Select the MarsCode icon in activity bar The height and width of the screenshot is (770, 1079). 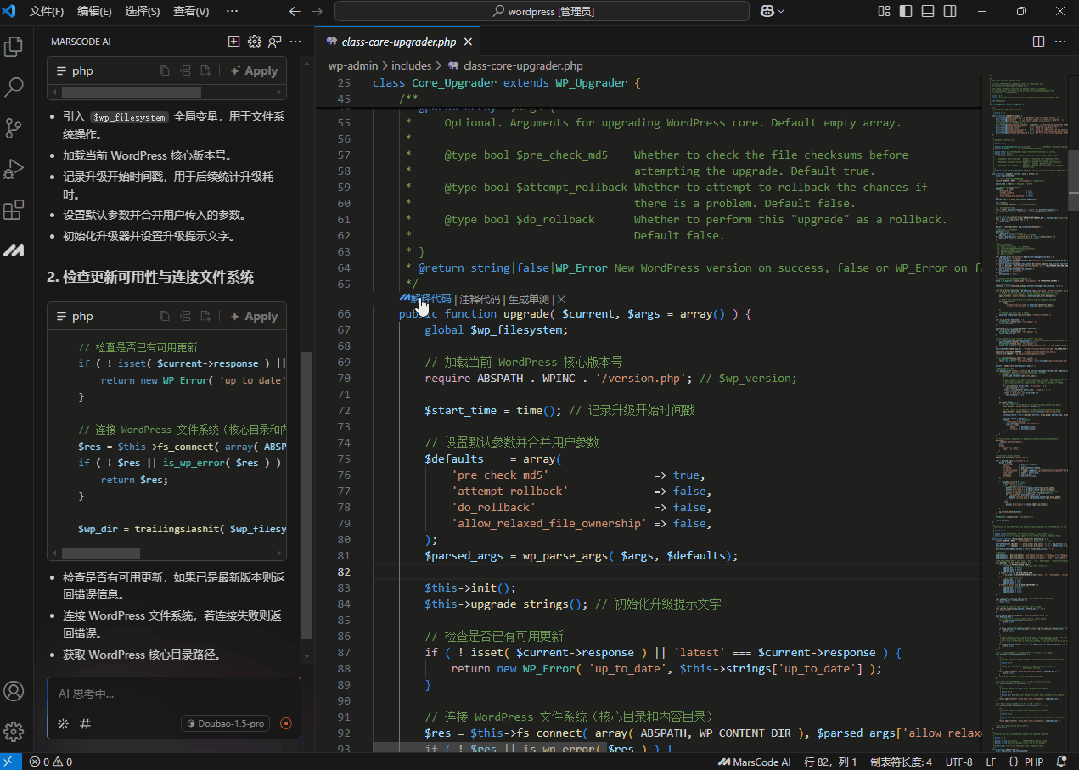(x=14, y=250)
